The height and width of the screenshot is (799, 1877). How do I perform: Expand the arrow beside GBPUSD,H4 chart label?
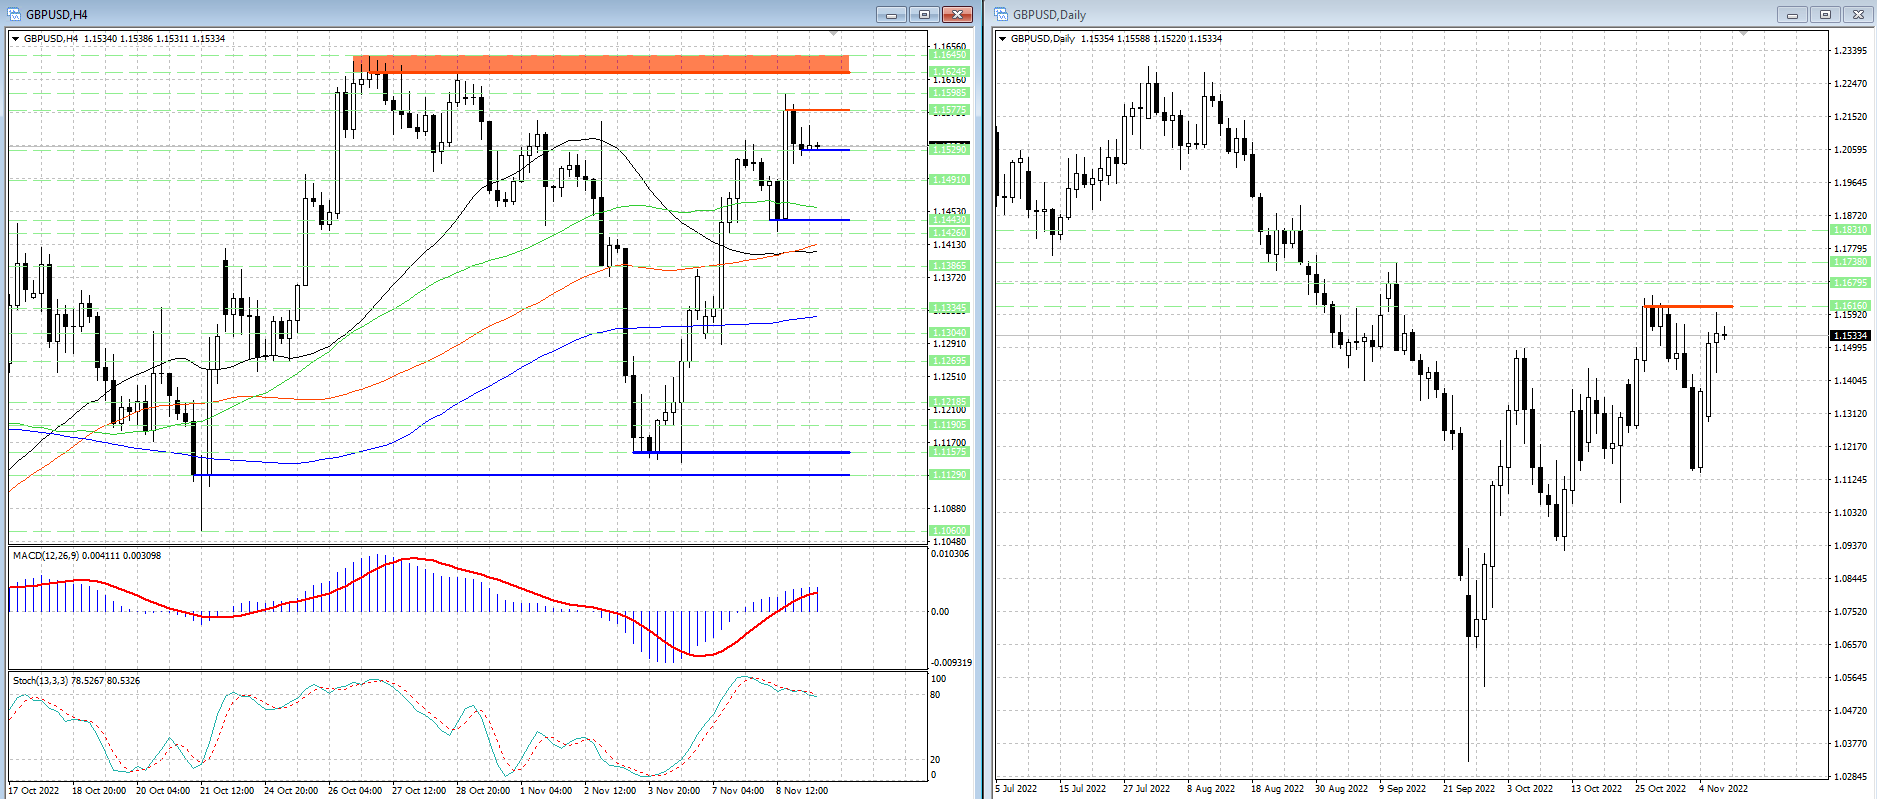15,39
